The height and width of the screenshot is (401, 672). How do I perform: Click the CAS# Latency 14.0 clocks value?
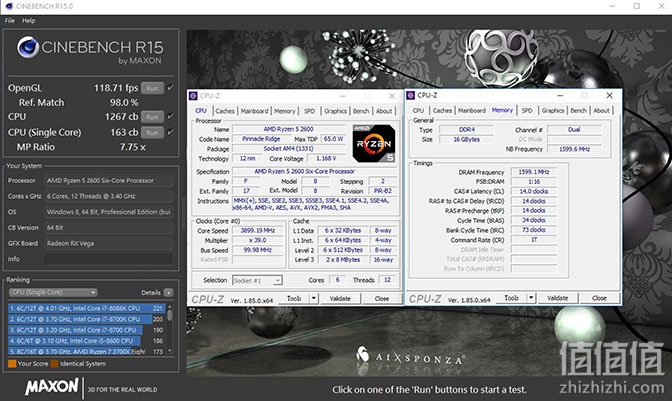click(534, 192)
